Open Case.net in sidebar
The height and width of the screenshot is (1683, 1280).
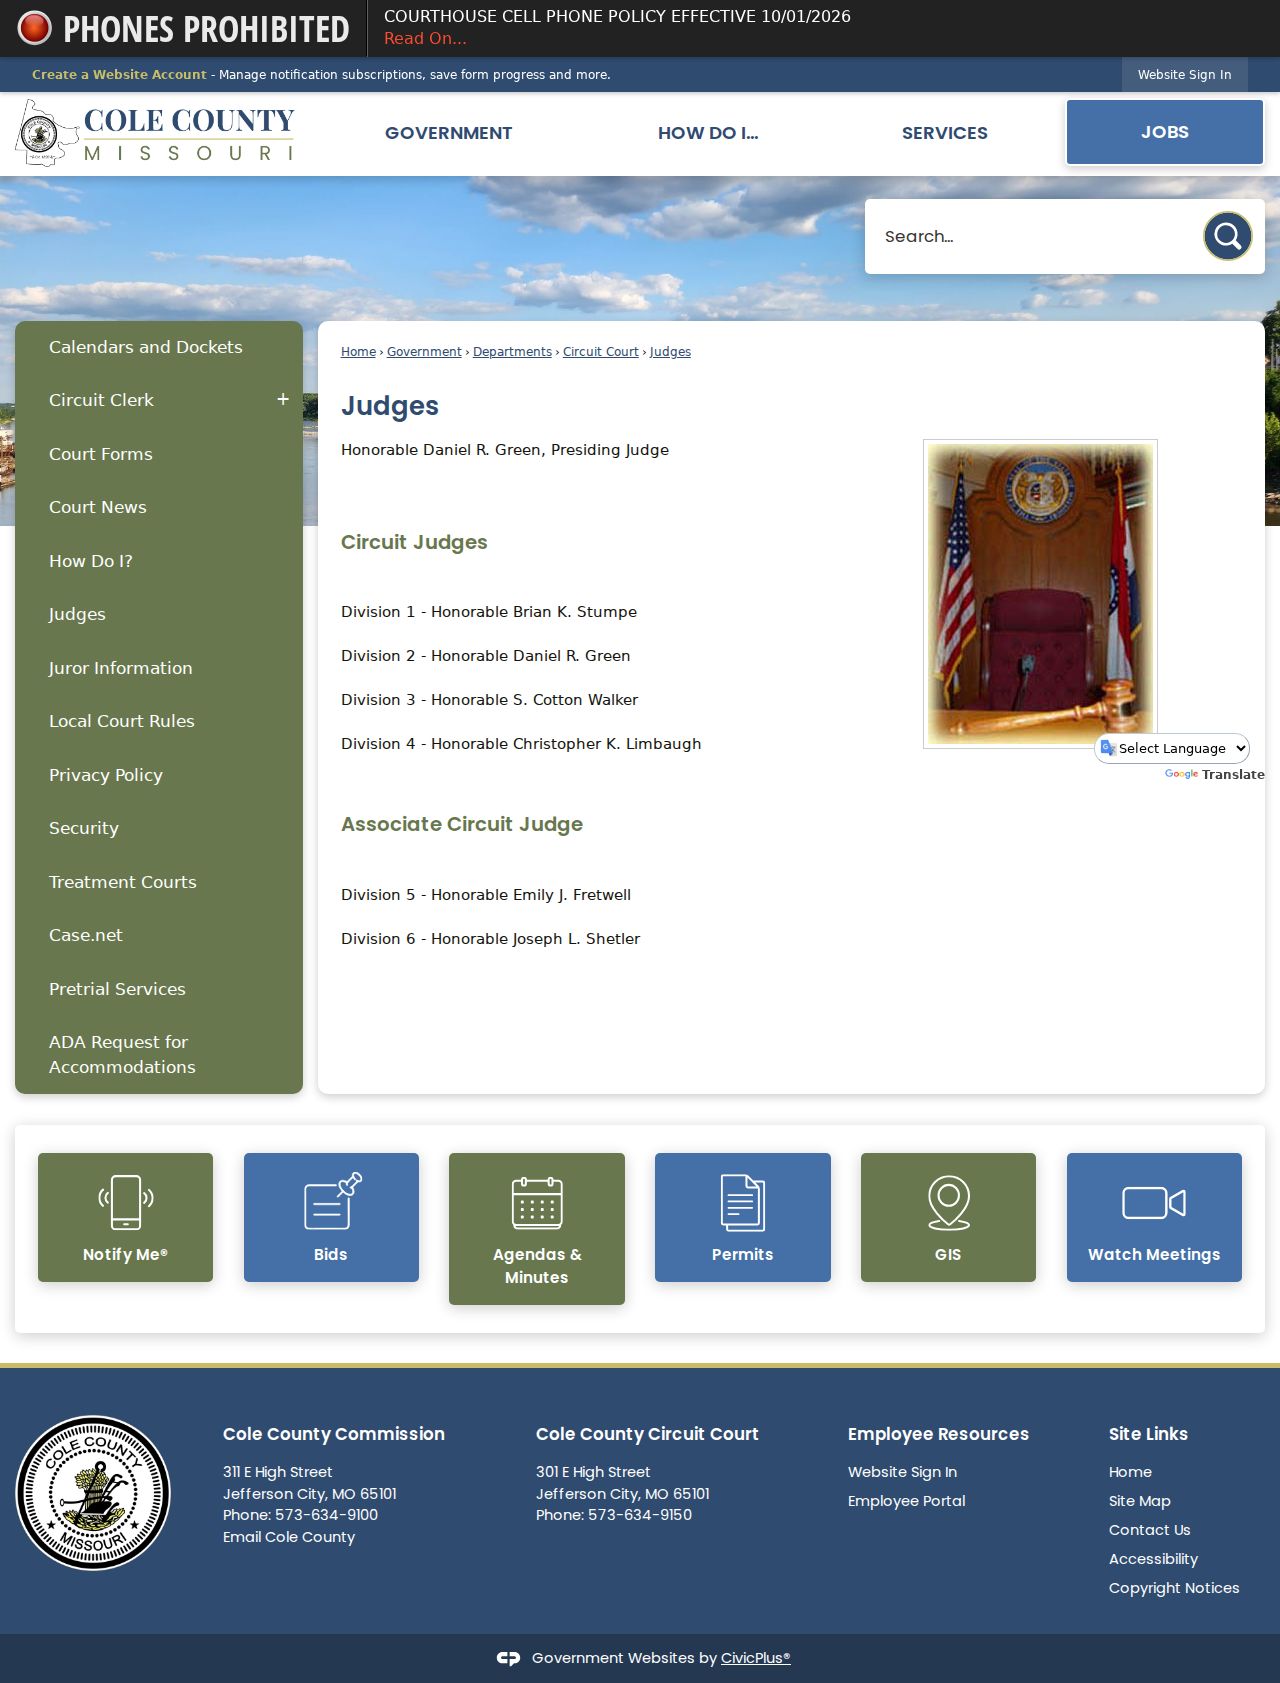tap(86, 935)
